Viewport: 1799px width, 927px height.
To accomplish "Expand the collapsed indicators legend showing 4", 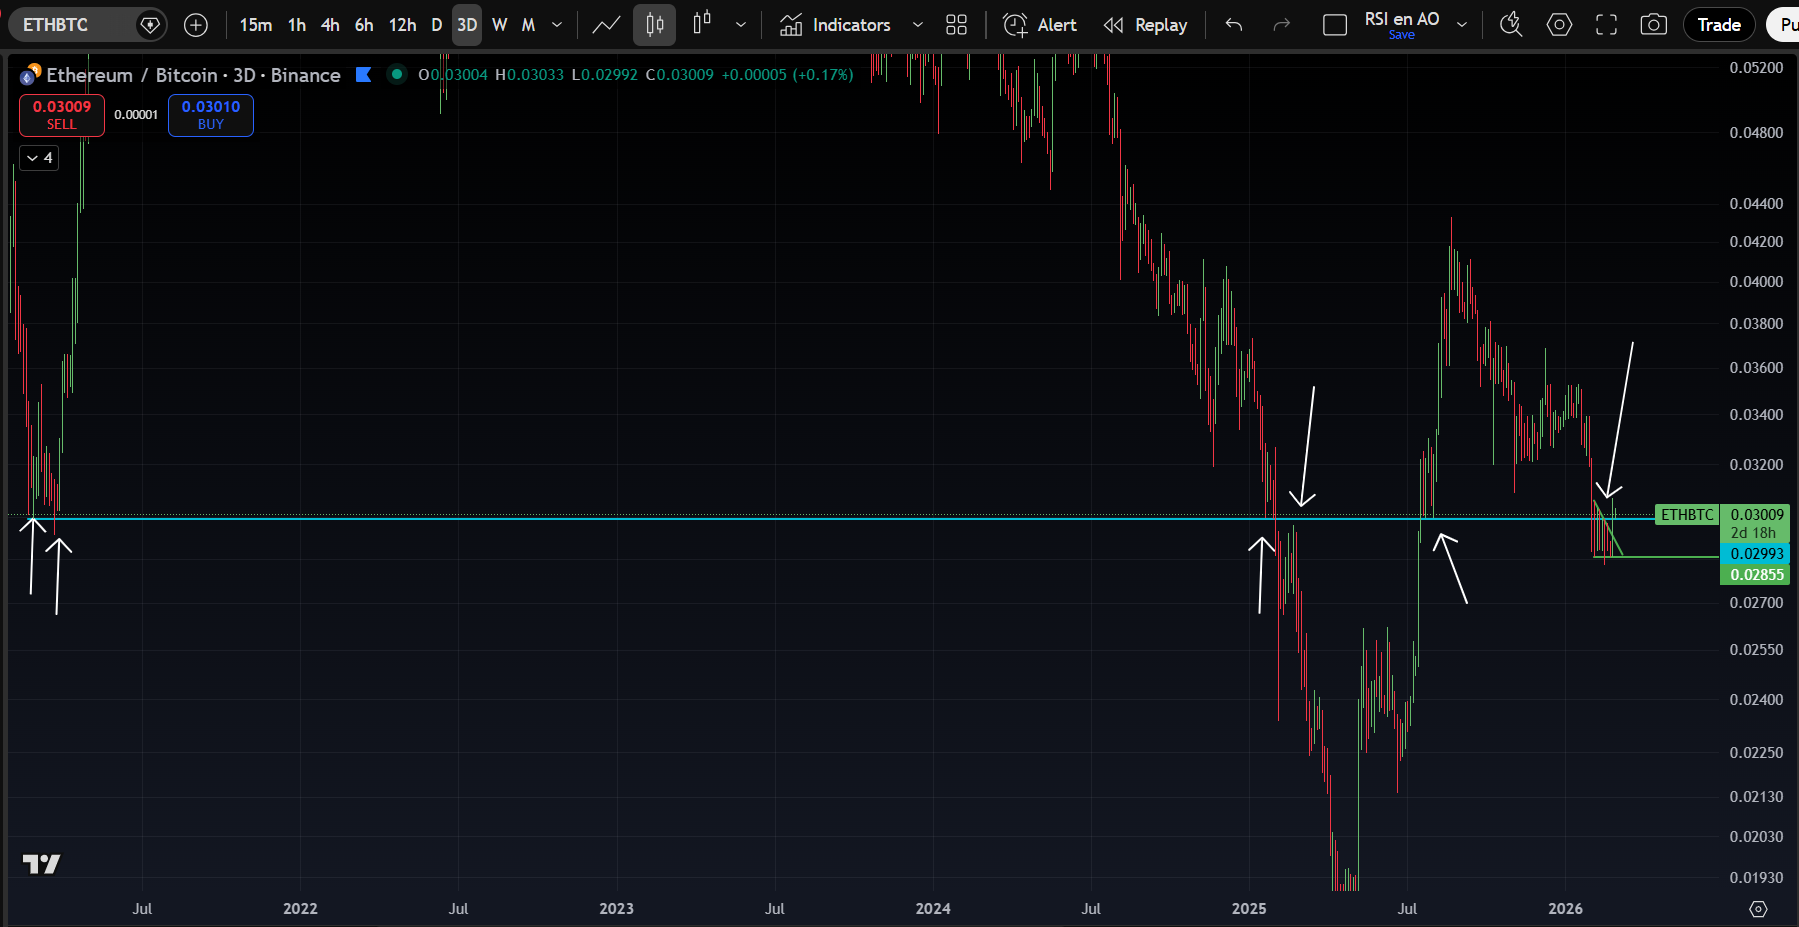I will point(39,158).
